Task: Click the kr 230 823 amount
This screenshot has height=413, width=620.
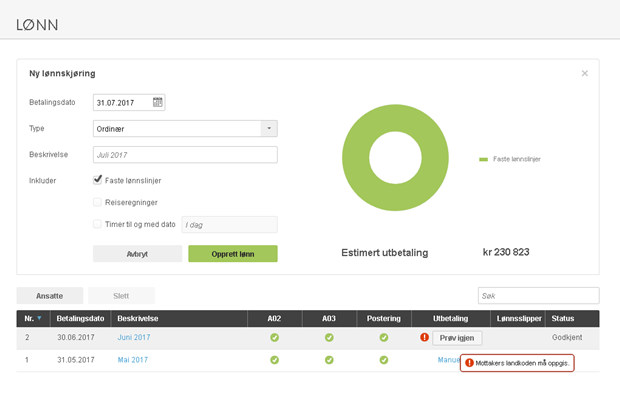Action: click(506, 252)
